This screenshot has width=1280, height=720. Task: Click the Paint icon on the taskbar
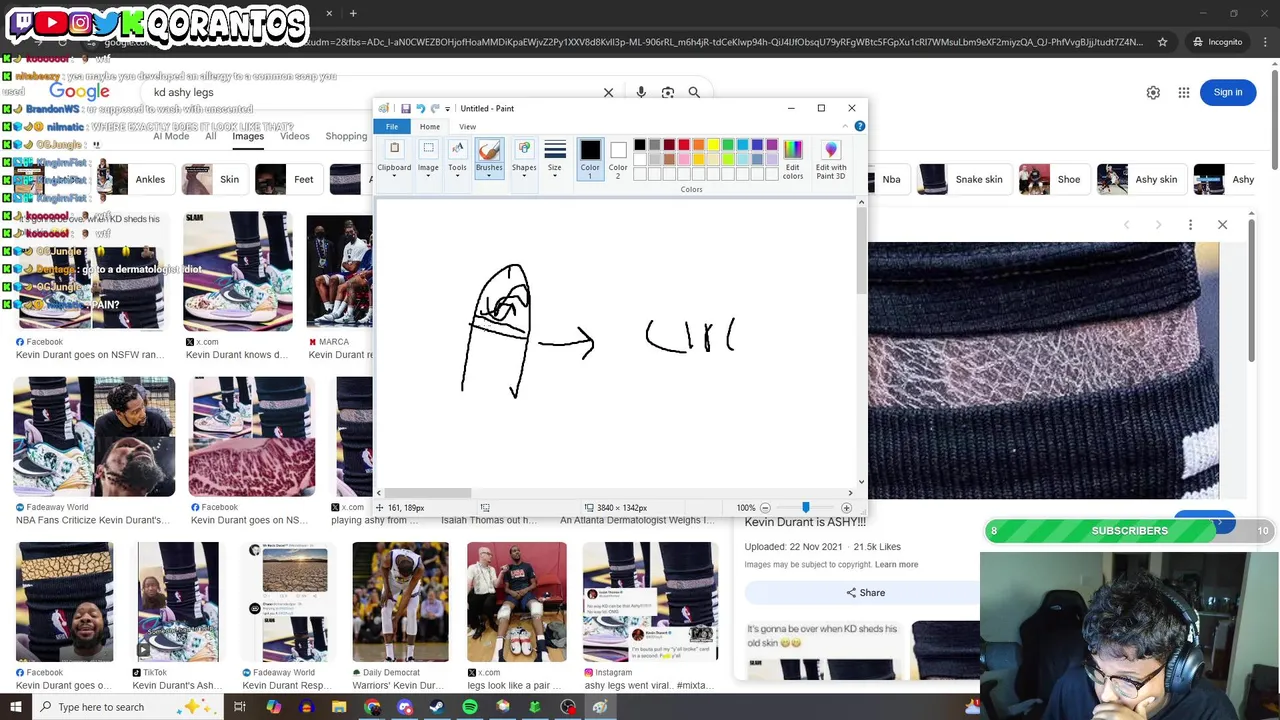(x=600, y=707)
